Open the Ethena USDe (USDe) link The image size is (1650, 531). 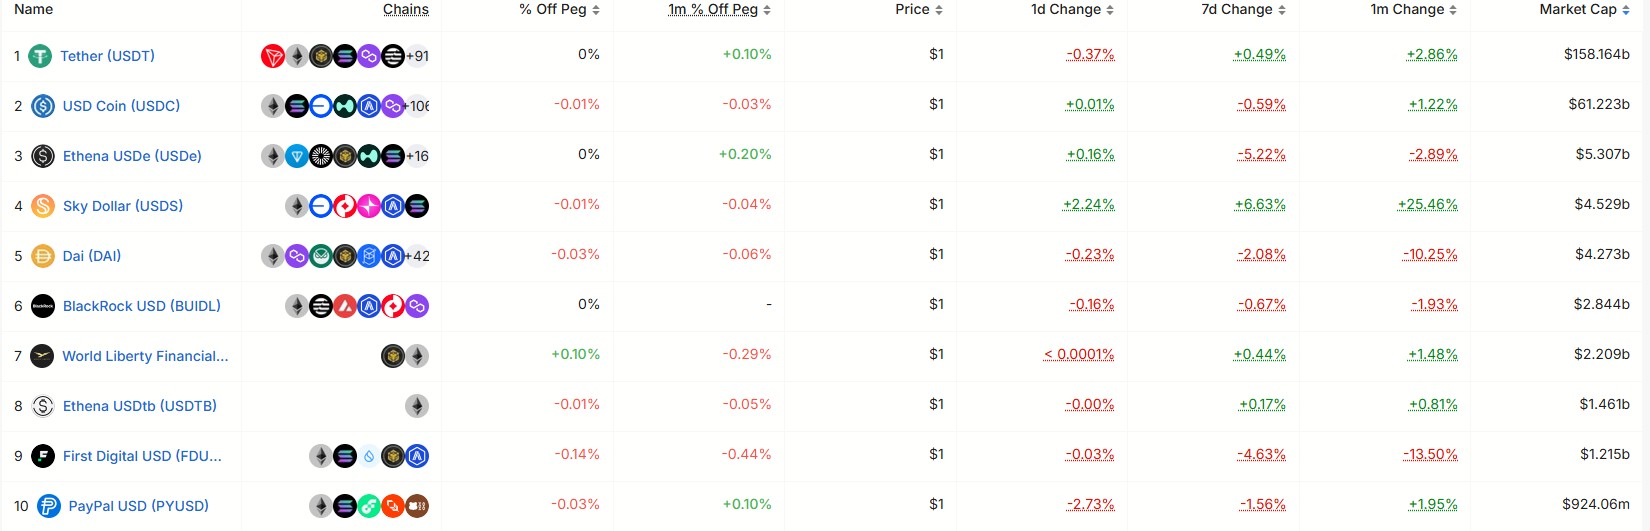point(132,156)
